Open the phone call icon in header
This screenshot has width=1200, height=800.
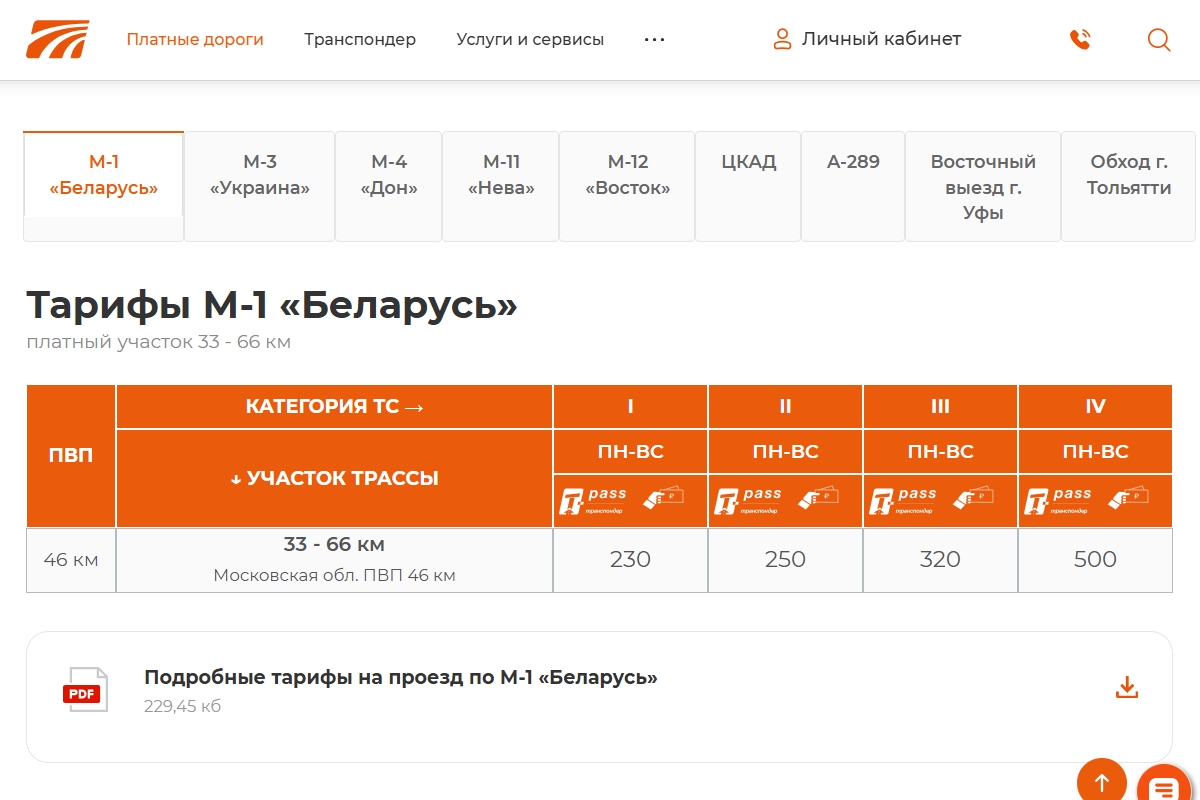1080,39
